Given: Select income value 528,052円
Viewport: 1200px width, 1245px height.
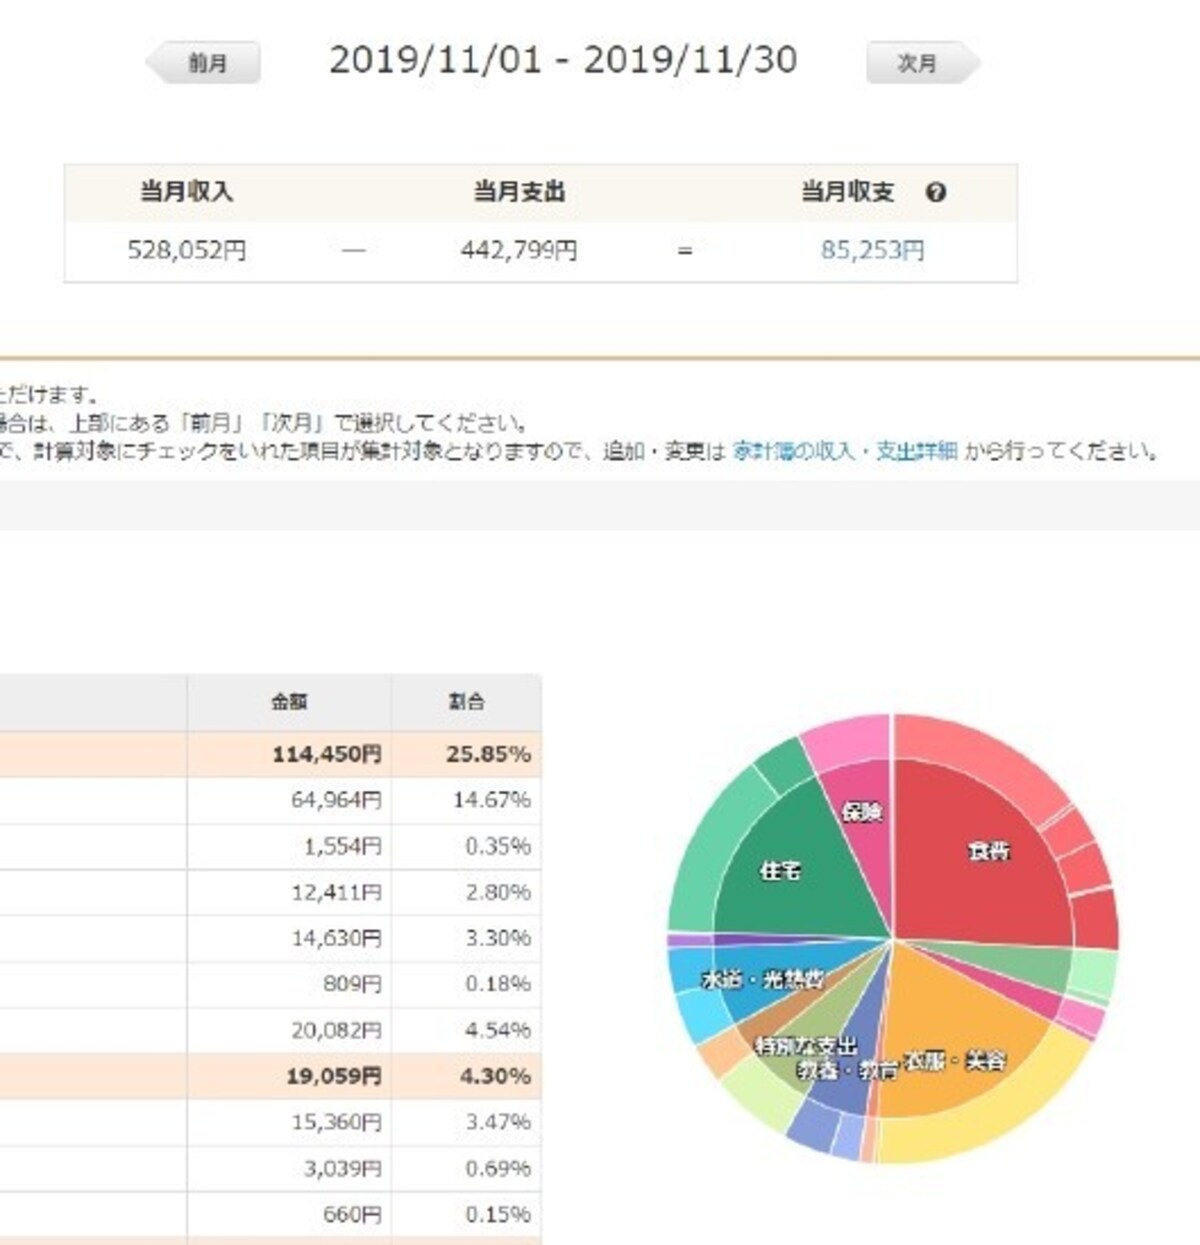Looking at the screenshot, I should click(187, 250).
